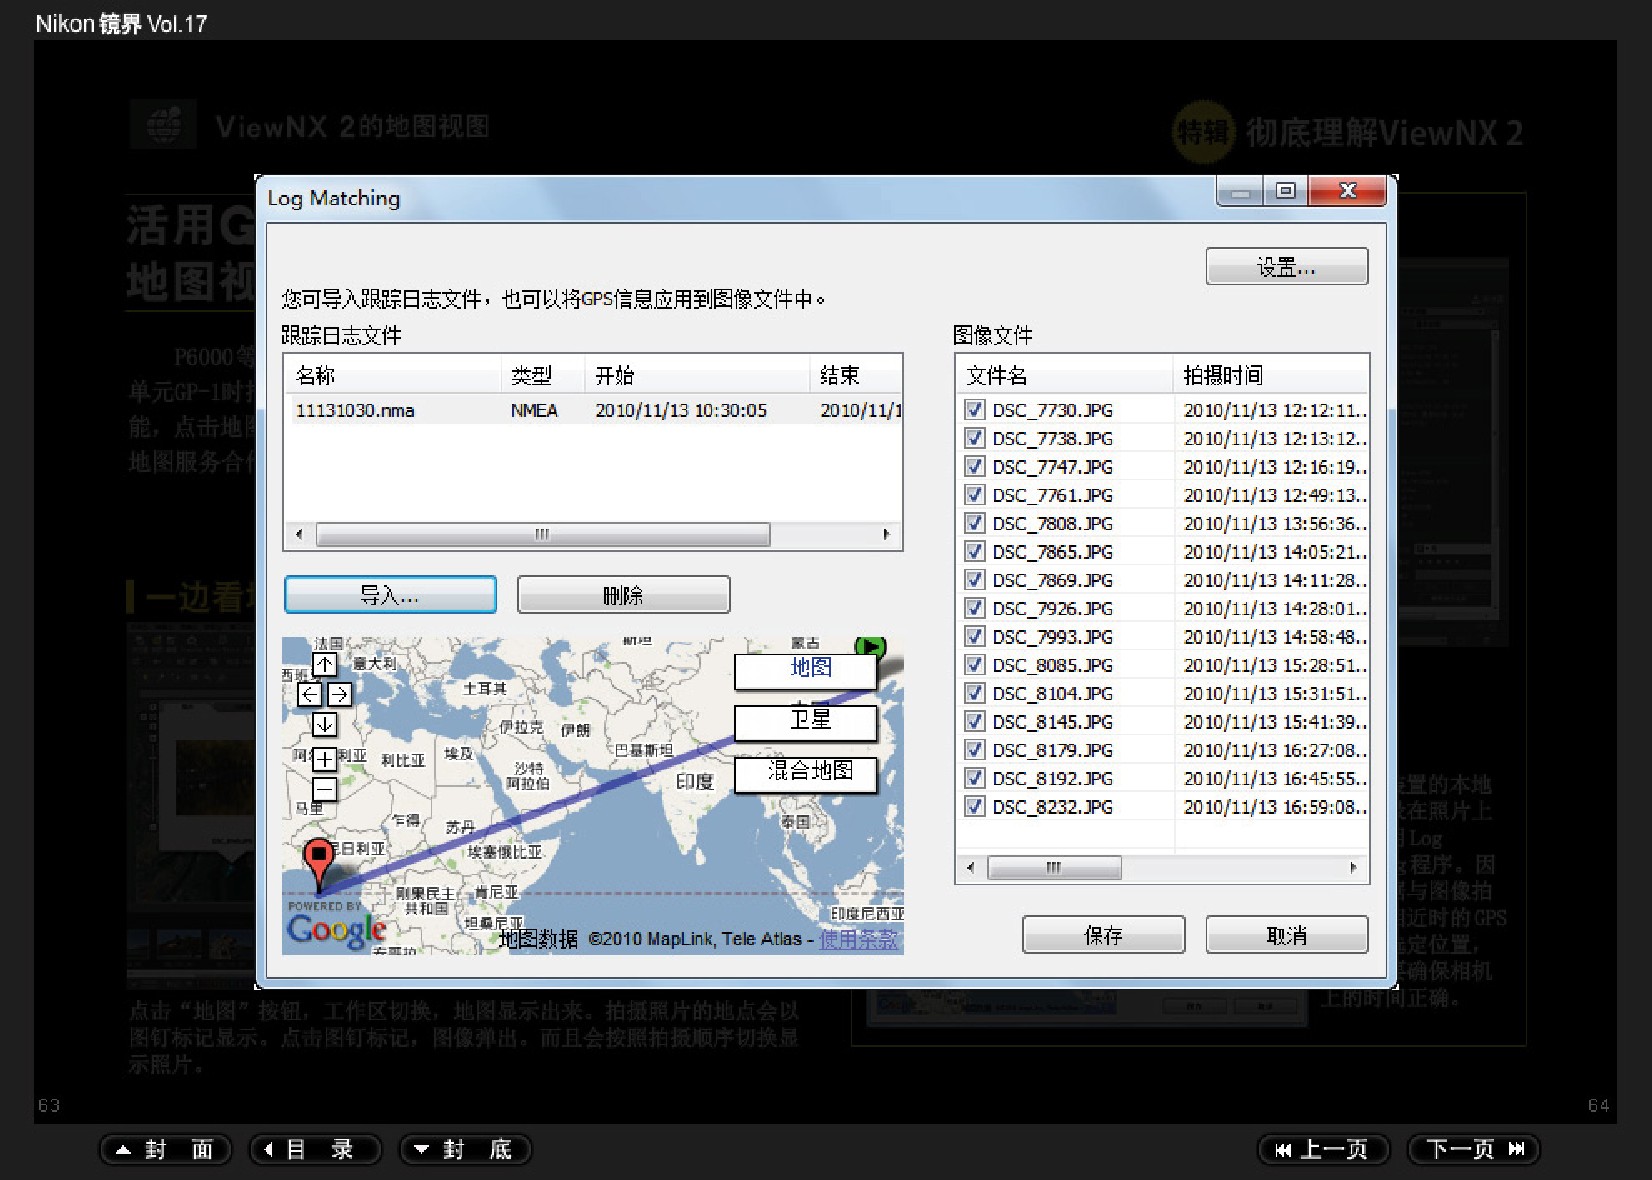Open the 设置... settings button

(1287, 267)
